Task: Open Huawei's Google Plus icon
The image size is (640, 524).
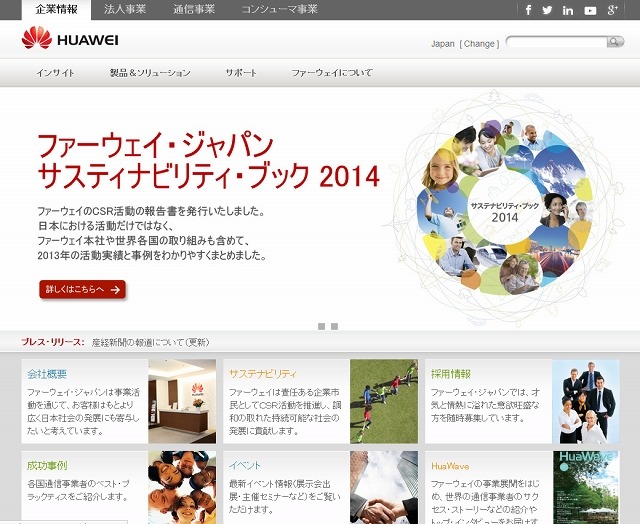Action: (x=612, y=10)
